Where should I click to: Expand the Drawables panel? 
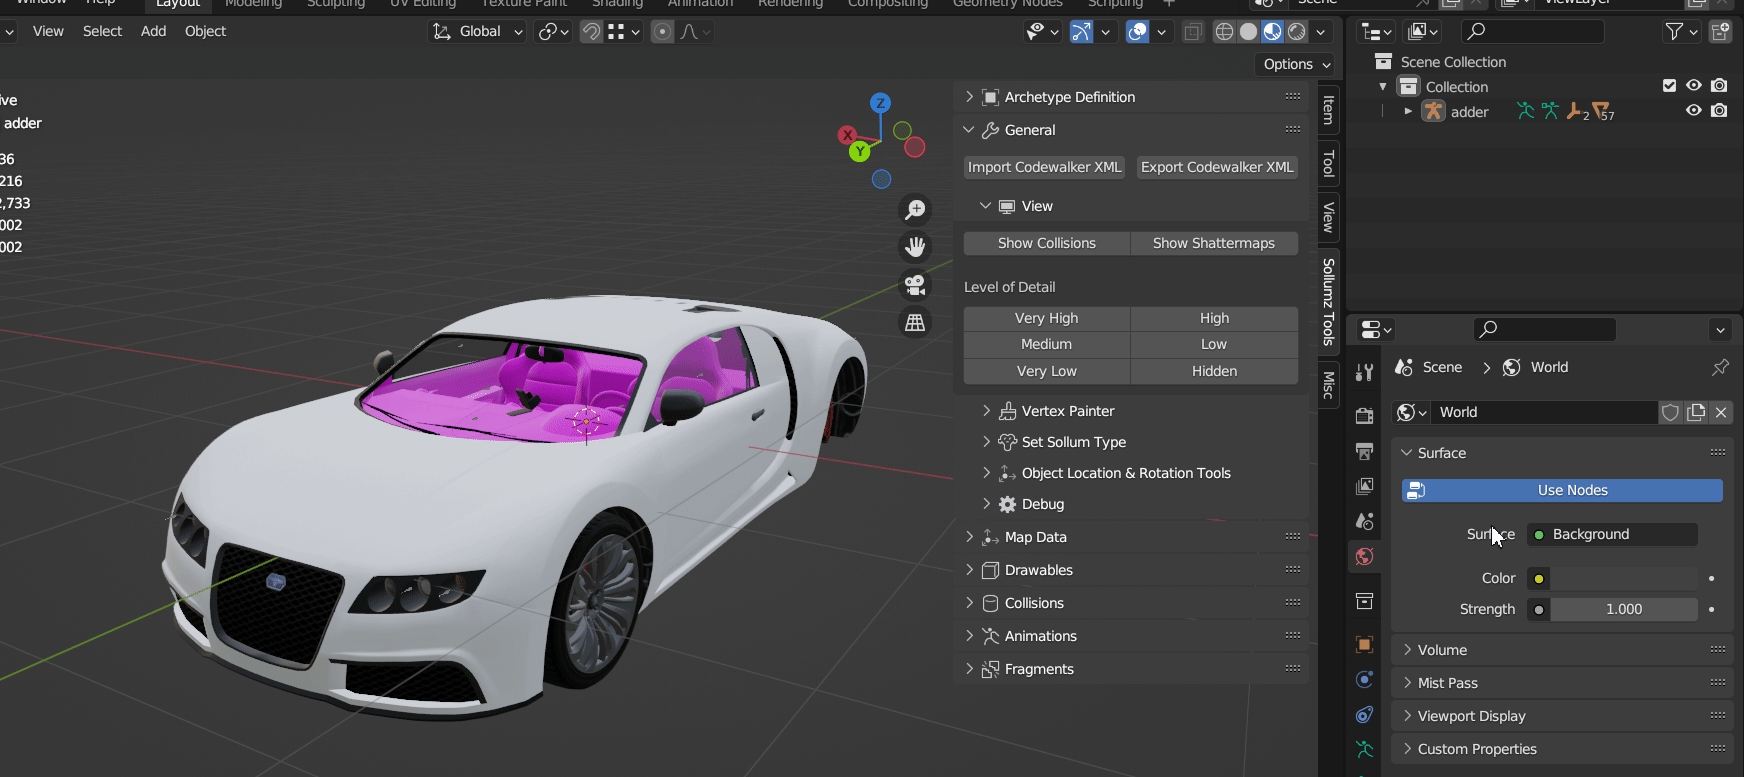[x=1038, y=570]
